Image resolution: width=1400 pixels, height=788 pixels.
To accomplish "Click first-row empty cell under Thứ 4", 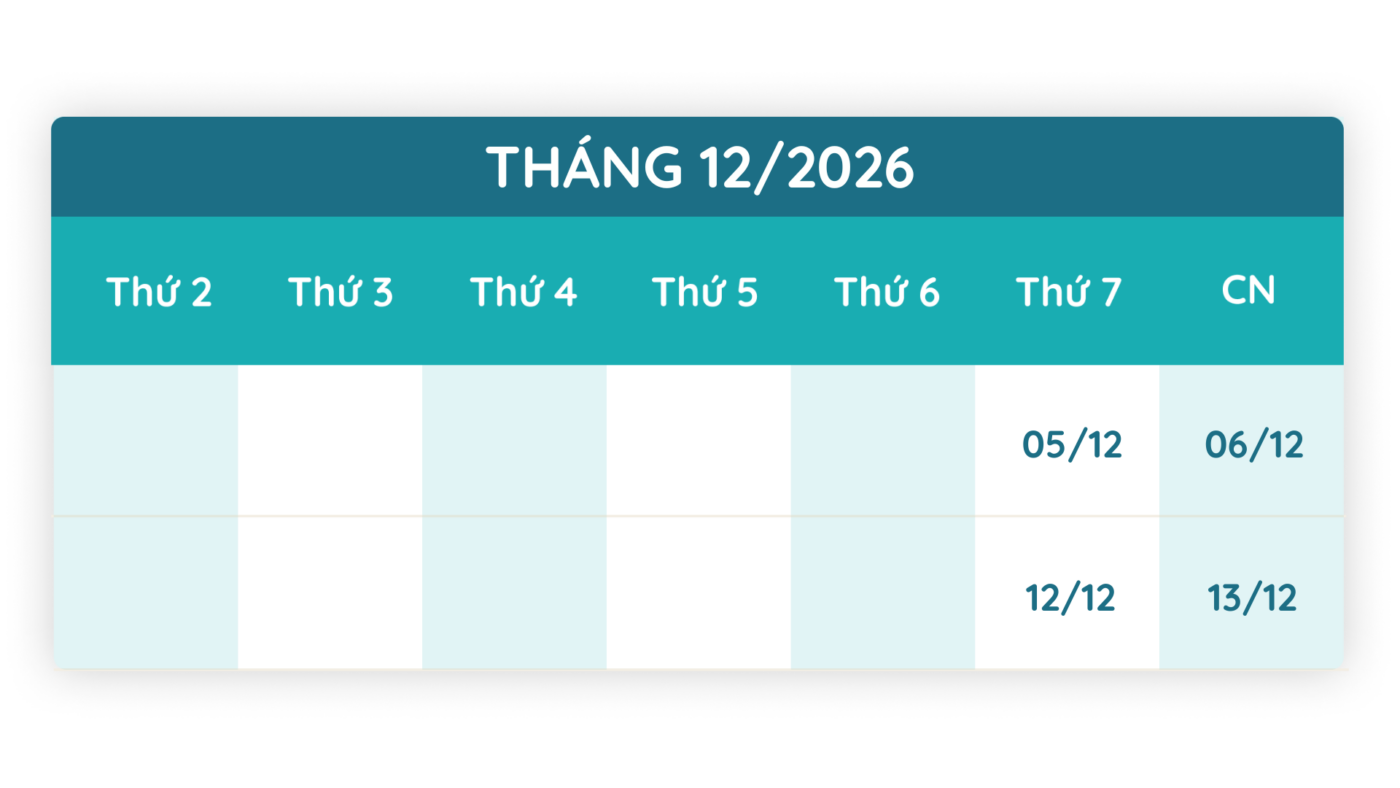I will coord(514,440).
